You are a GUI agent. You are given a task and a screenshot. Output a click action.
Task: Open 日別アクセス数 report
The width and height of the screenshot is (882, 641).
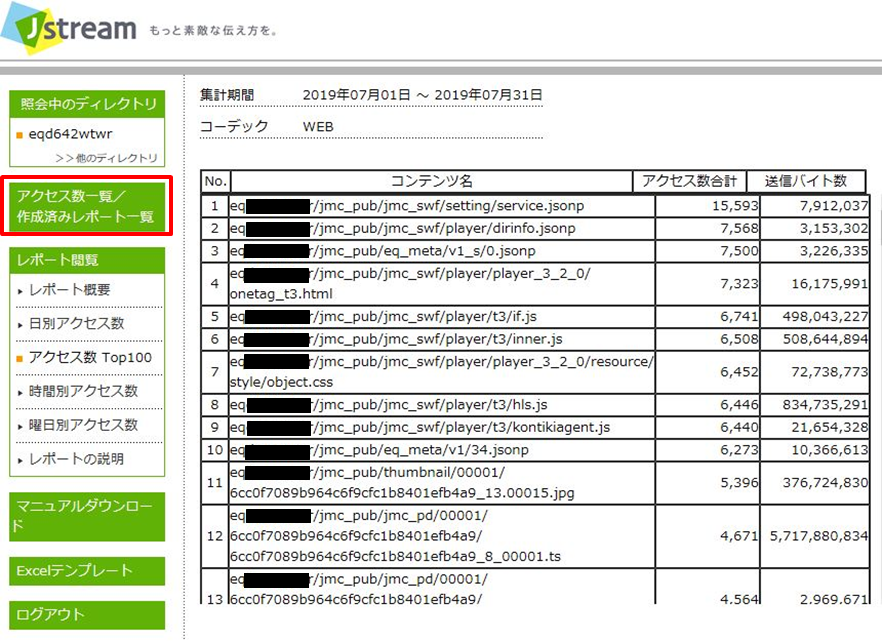pos(76,323)
